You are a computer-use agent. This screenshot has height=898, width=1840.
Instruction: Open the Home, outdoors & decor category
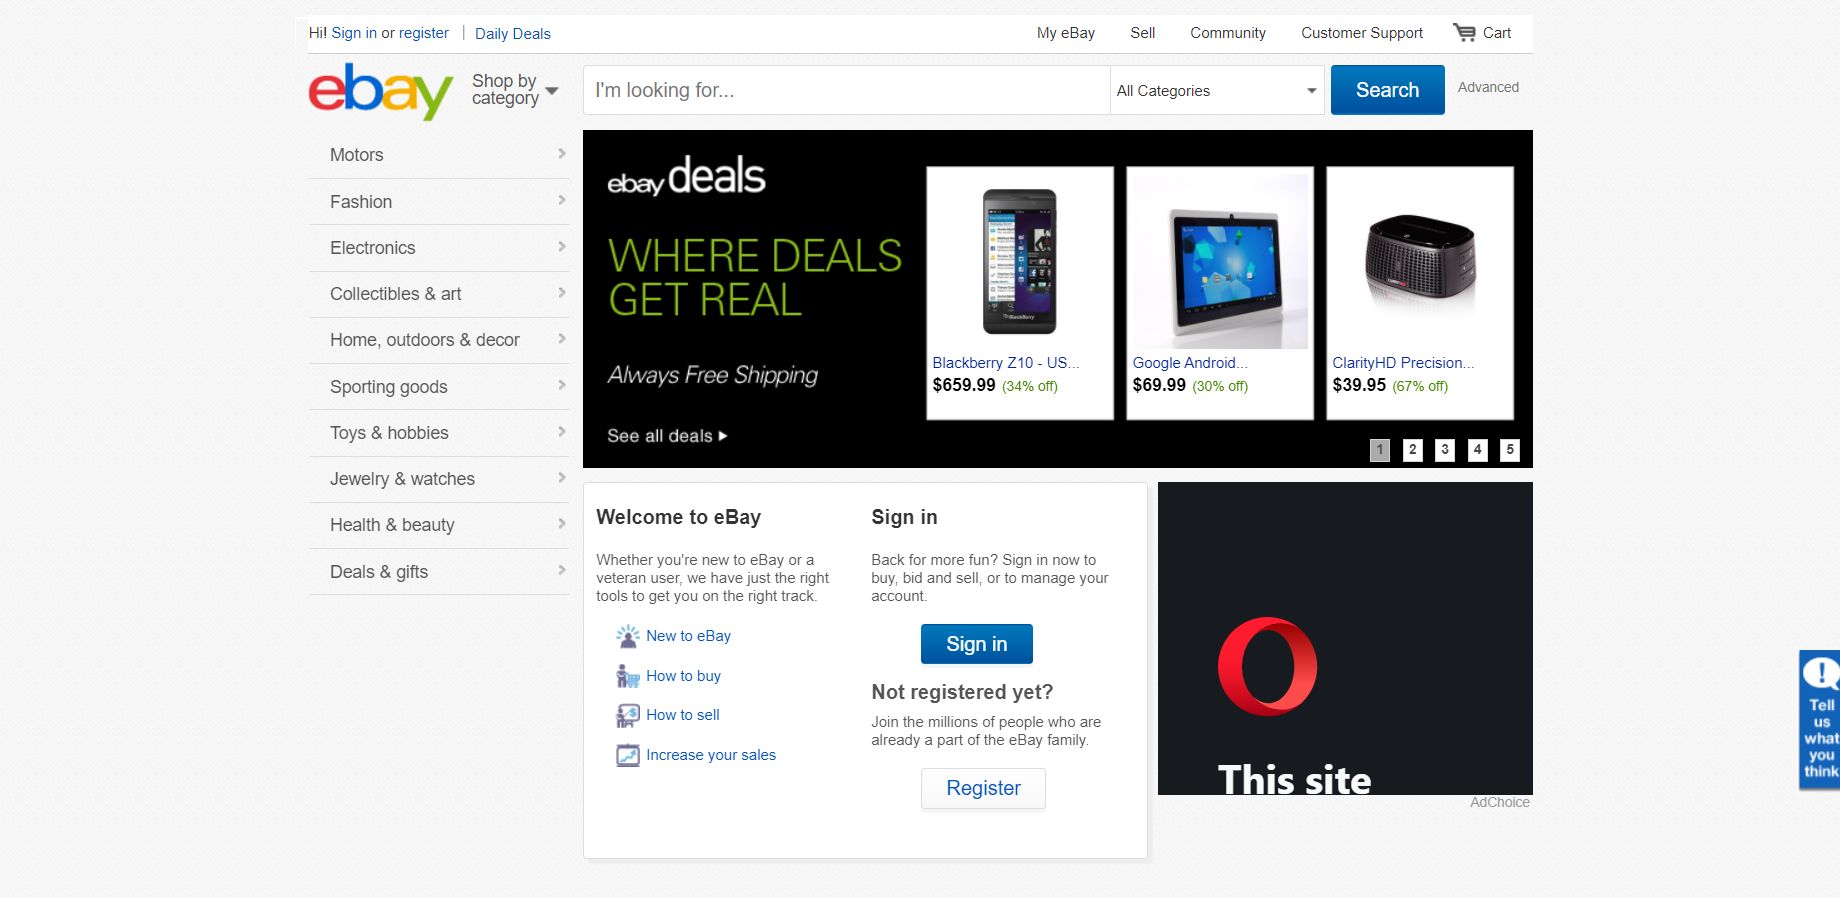(439, 340)
